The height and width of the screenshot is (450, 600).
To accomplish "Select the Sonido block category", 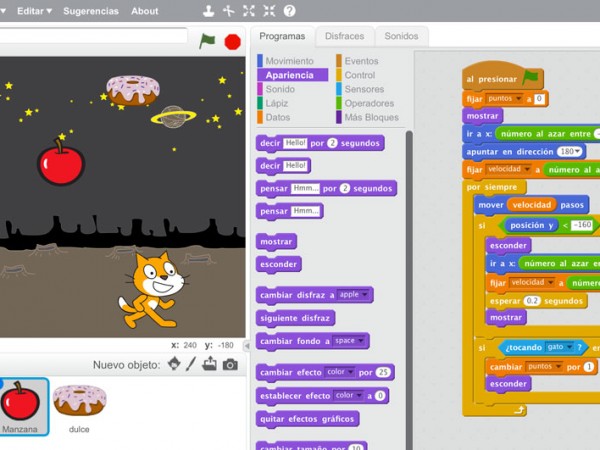I will tap(276, 89).
